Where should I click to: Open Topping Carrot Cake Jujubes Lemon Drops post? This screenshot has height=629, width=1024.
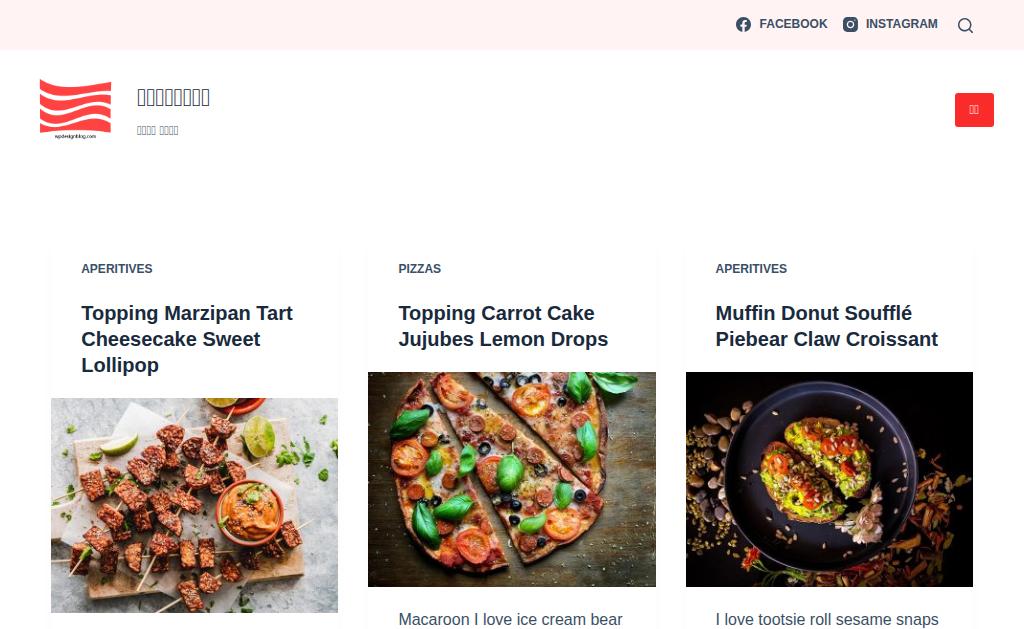503,326
